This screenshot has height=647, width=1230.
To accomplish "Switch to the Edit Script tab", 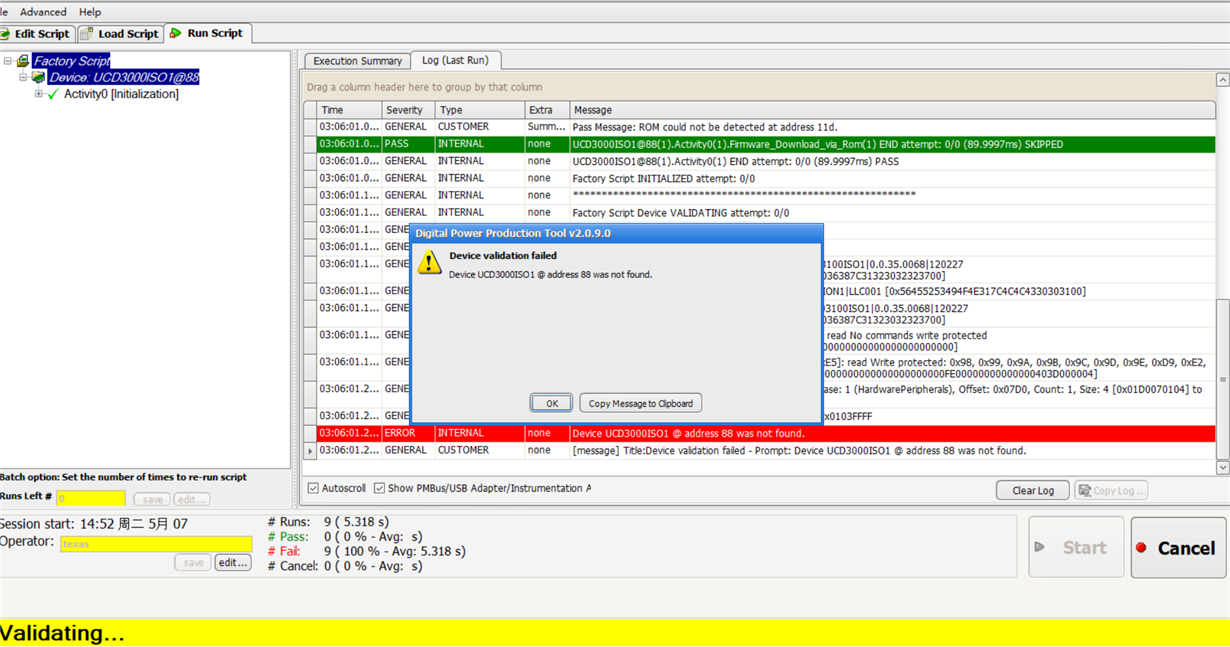I will (35, 33).
